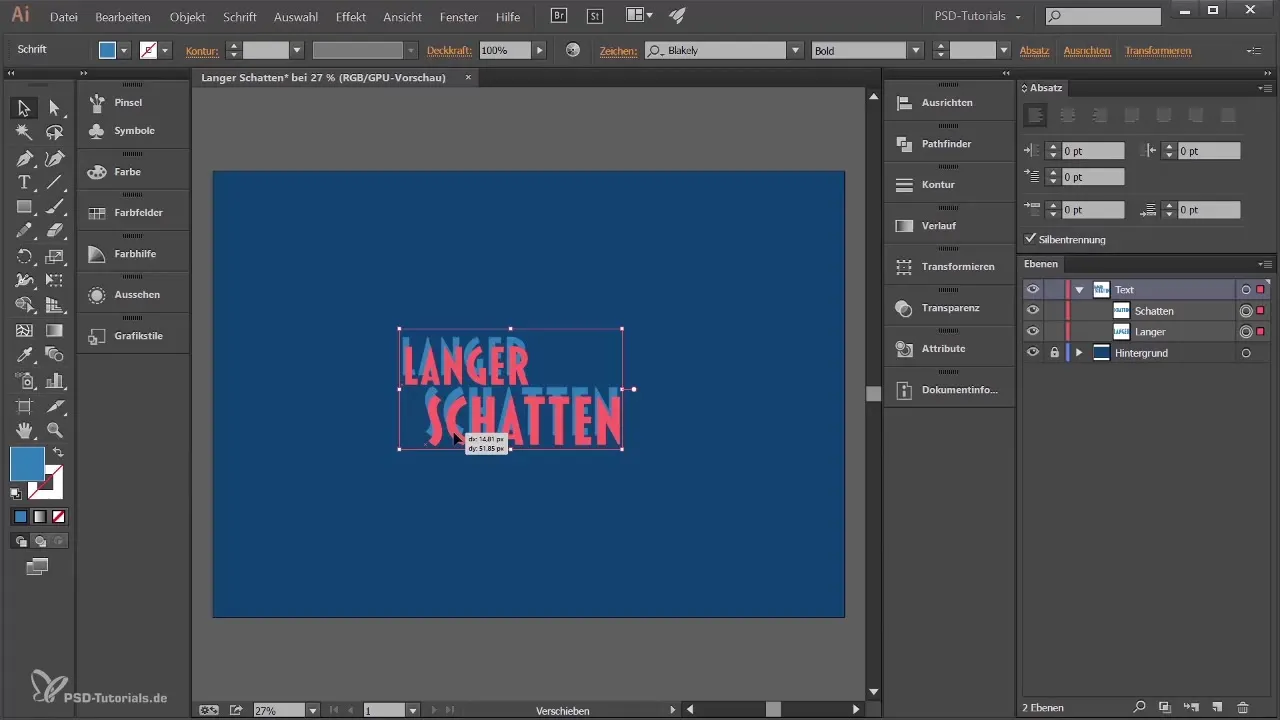The width and height of the screenshot is (1280, 720).
Task: Select the Artboard tool
Action: click(24, 406)
